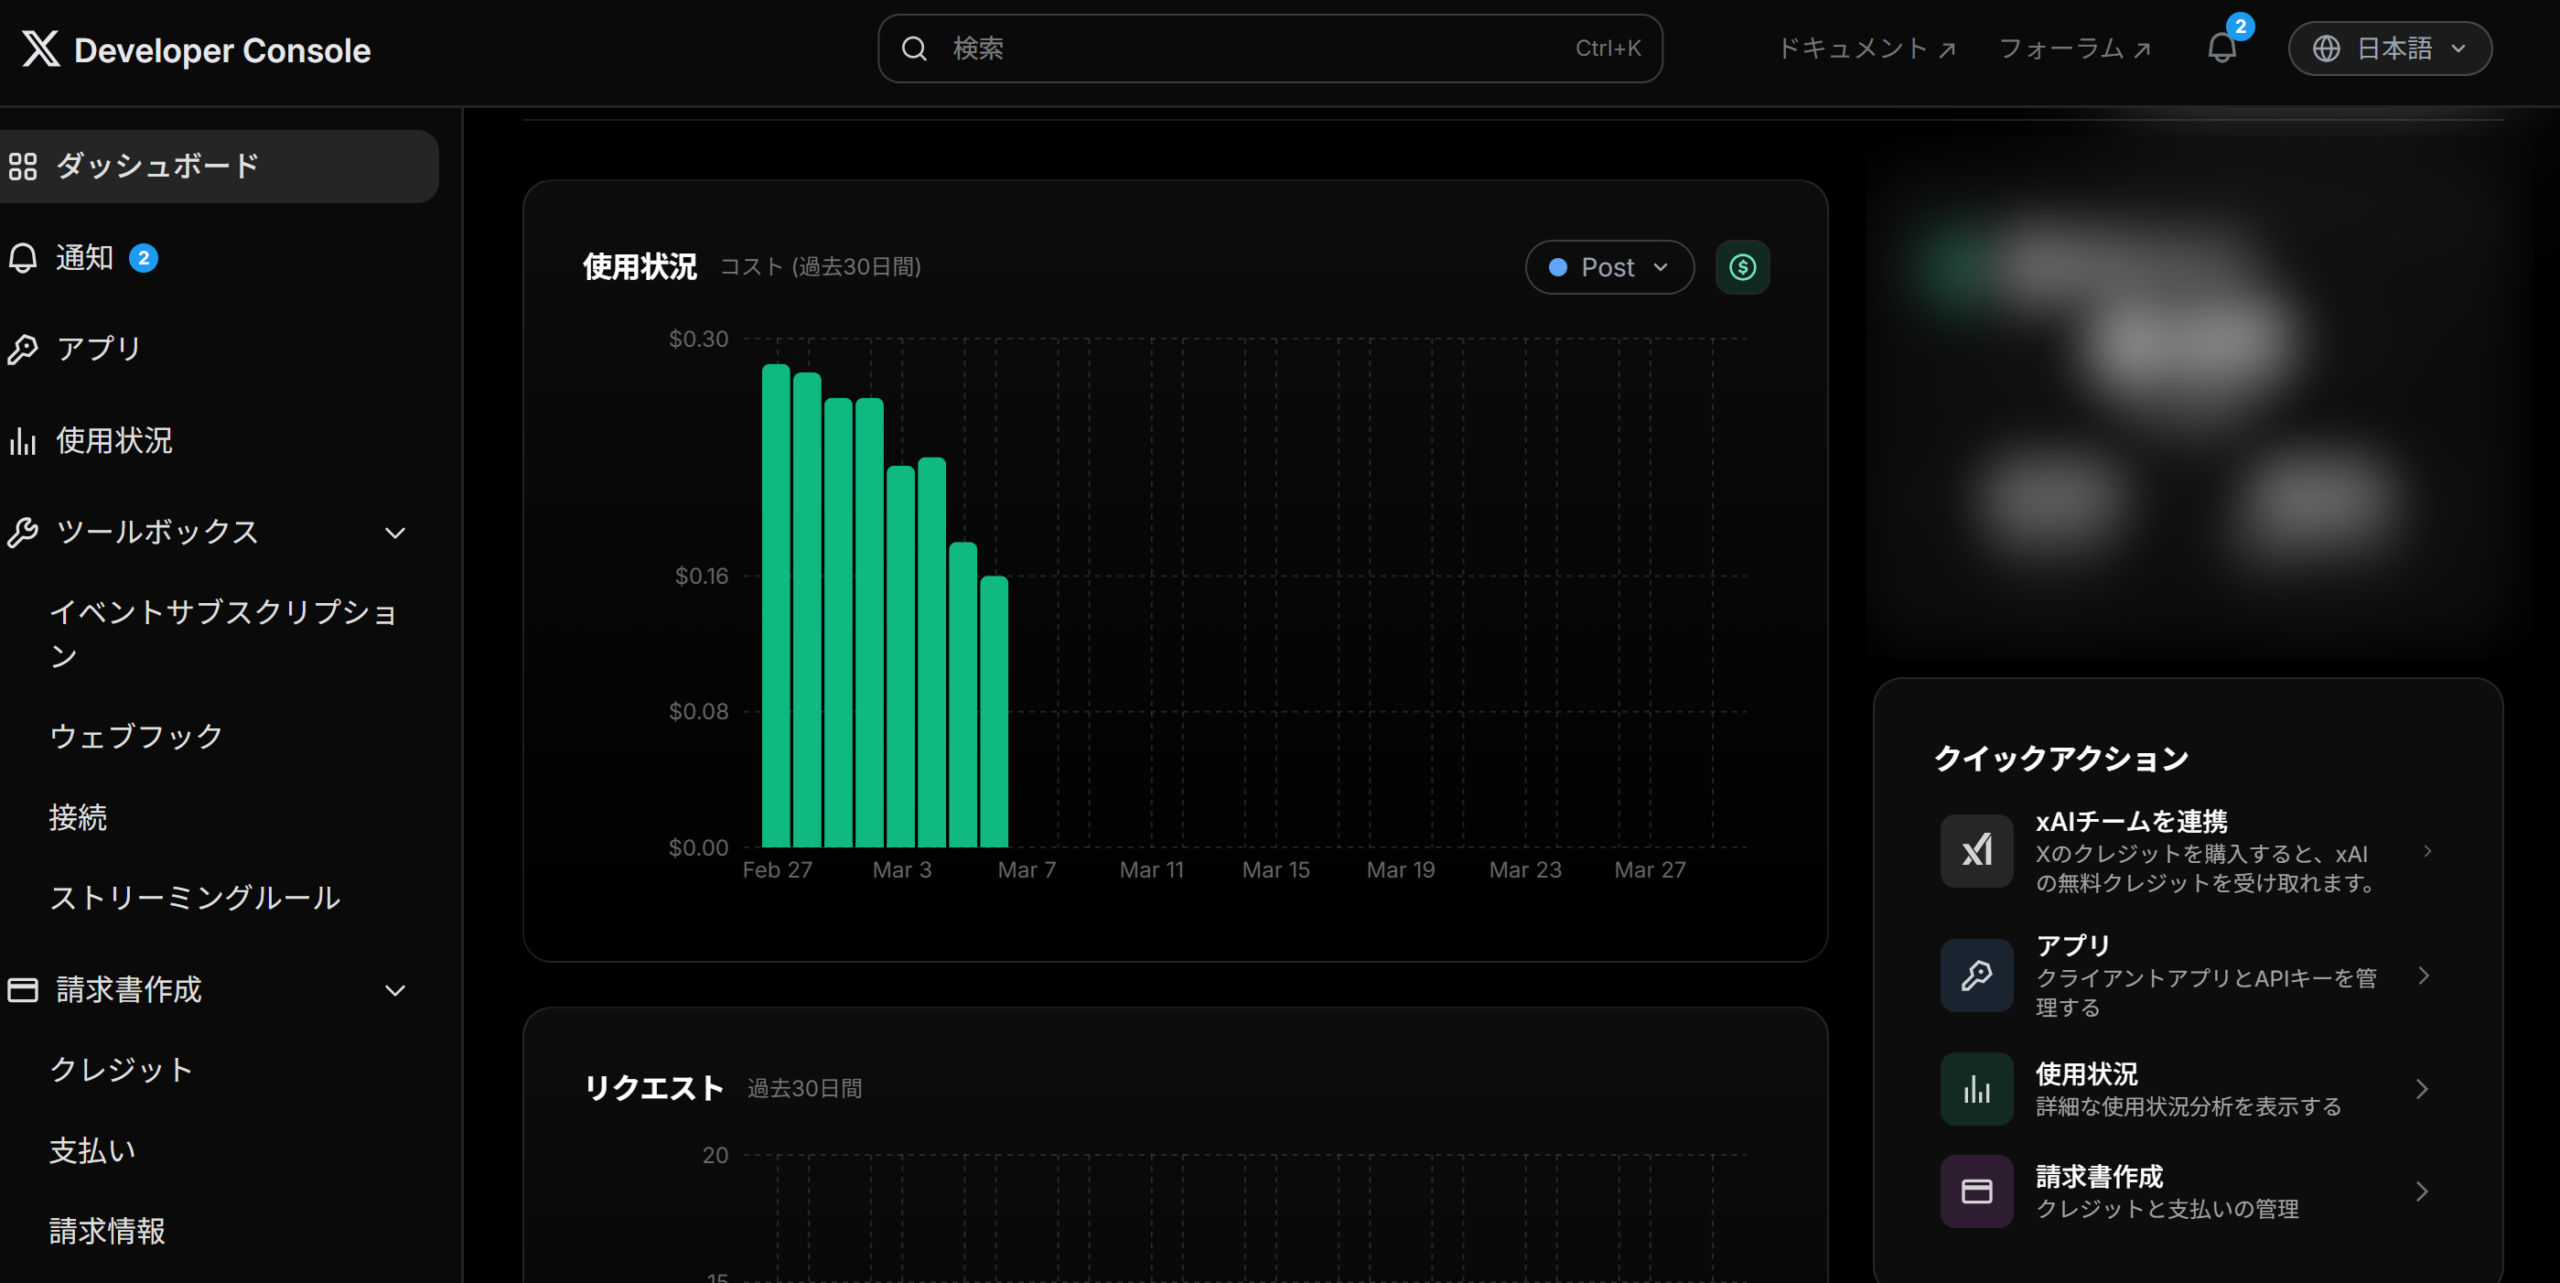Click the key icon in quick actions

click(1976, 975)
